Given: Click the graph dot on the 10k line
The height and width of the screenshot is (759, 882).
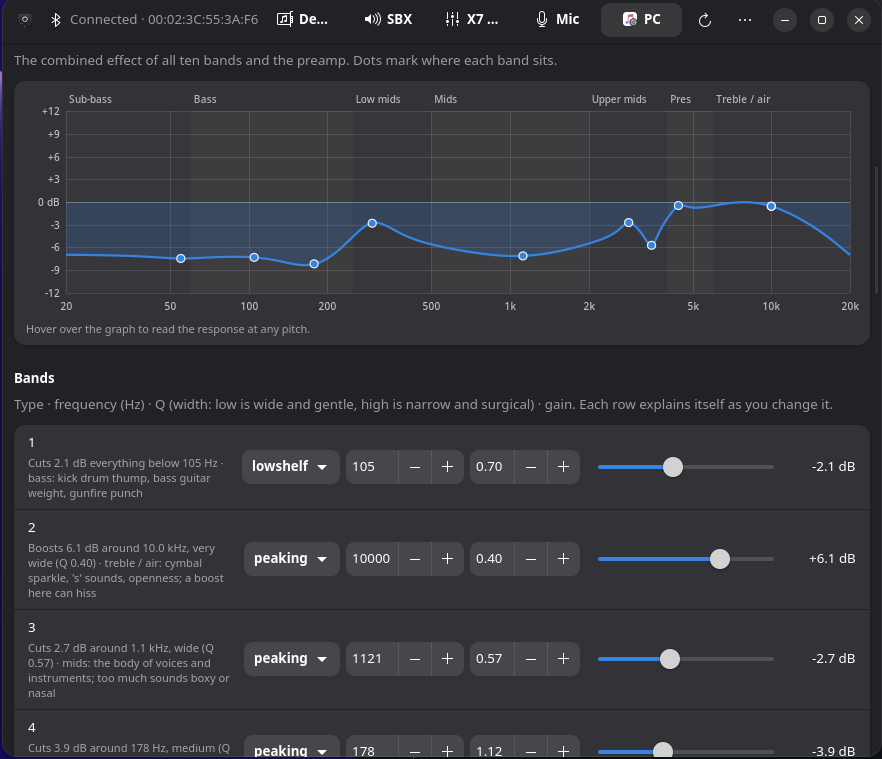Looking at the screenshot, I should [x=771, y=206].
